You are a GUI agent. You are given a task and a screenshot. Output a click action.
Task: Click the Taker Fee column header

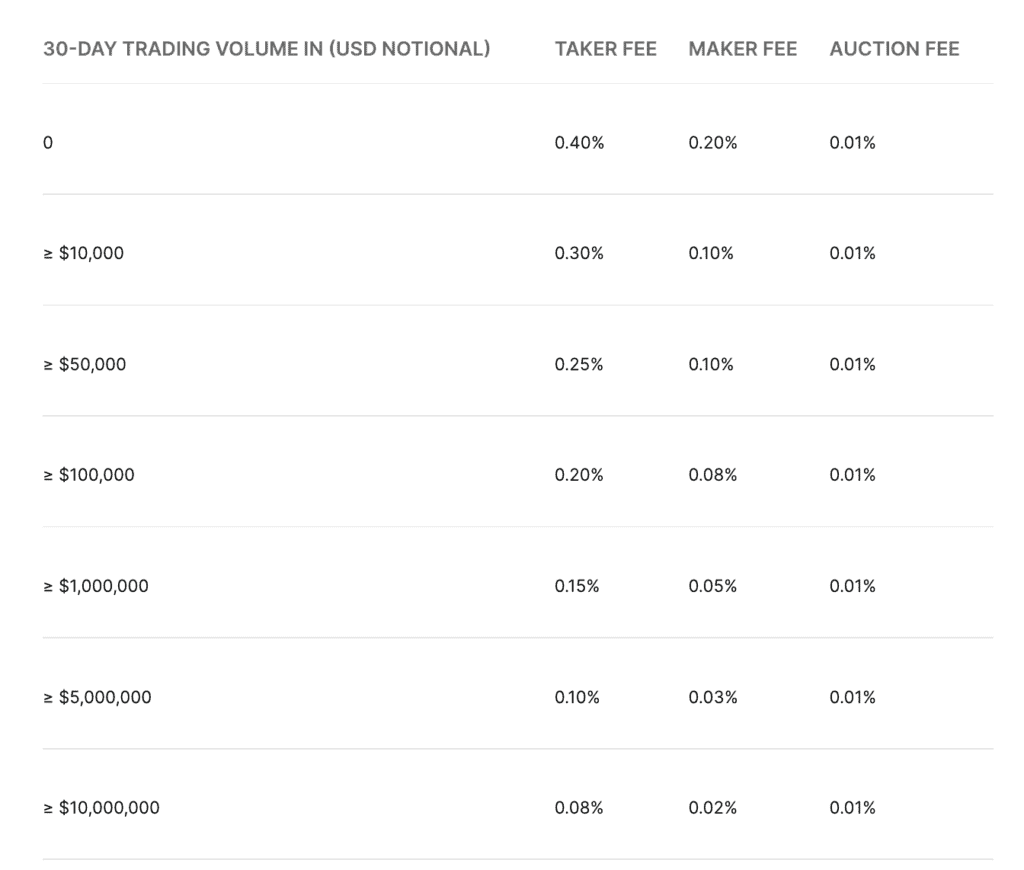[x=605, y=49]
